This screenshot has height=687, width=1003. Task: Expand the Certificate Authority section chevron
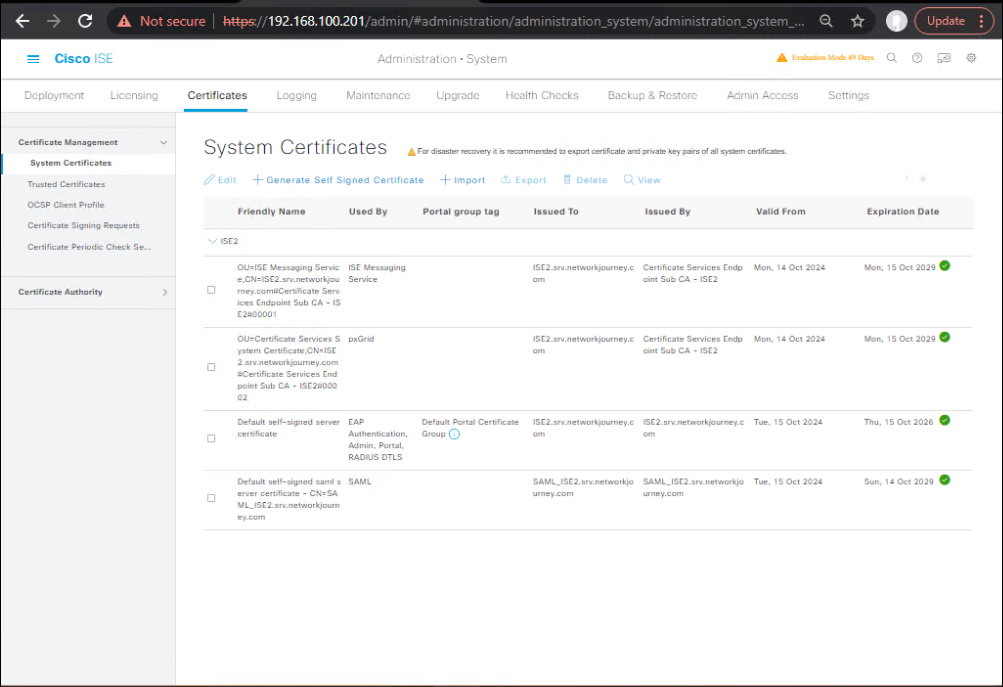pyautogui.click(x=165, y=292)
